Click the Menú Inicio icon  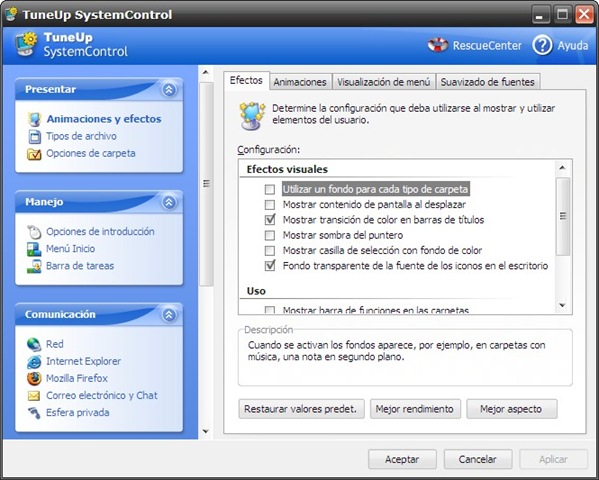(34, 249)
